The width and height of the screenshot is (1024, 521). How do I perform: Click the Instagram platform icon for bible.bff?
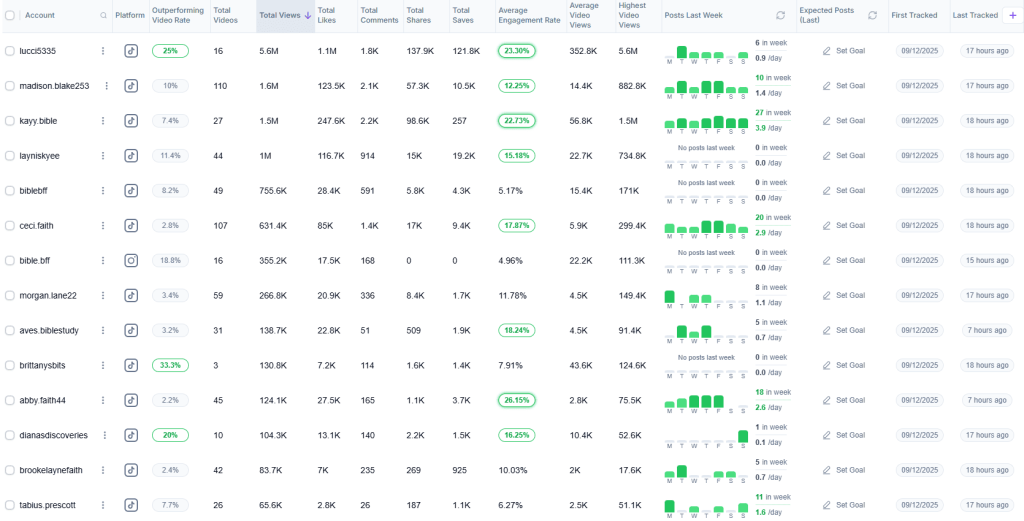coord(131,261)
